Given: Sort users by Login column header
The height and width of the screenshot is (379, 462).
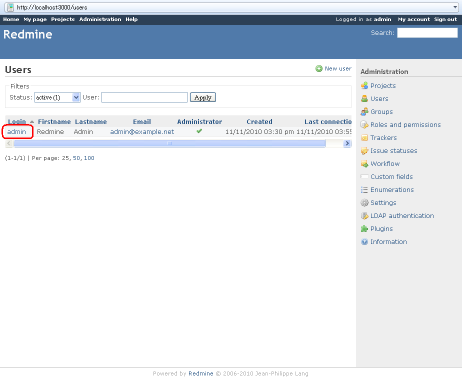Looking at the screenshot, I should click(17, 121).
